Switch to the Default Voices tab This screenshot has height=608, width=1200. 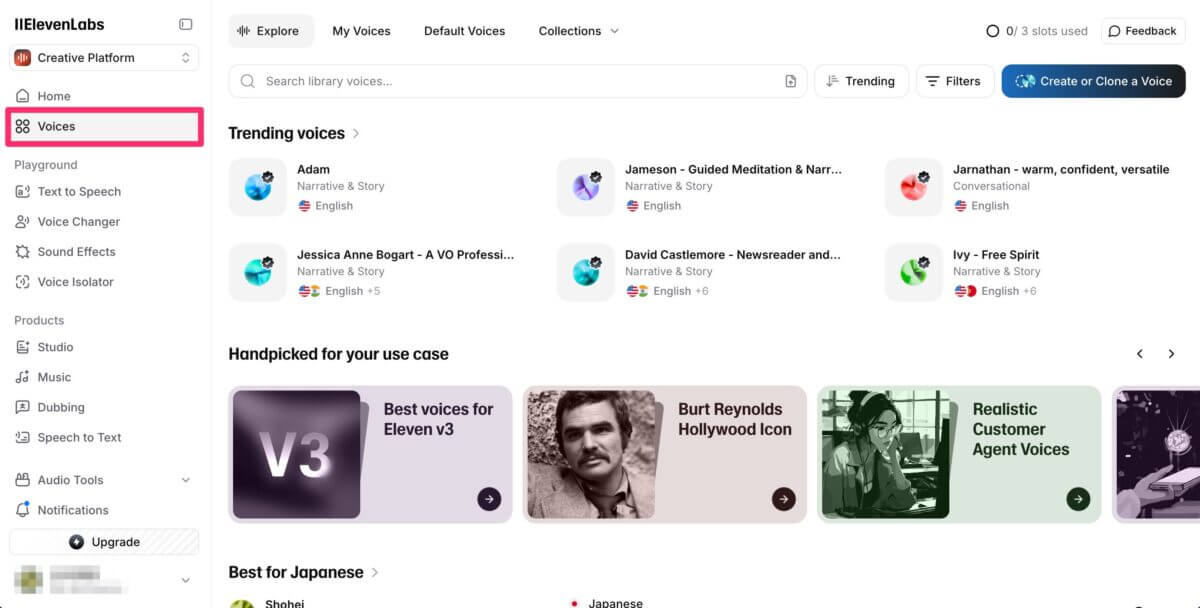pyautogui.click(x=464, y=31)
